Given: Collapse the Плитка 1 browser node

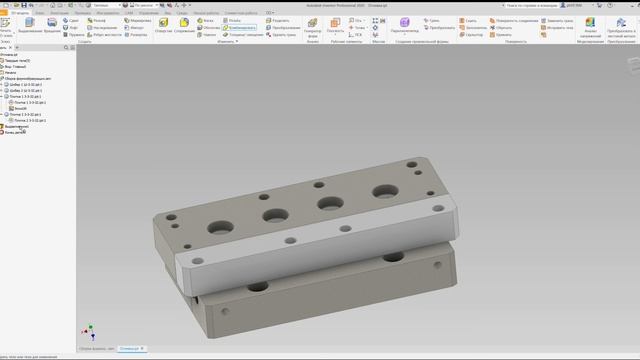Looking at the screenshot, I should click(2, 97).
